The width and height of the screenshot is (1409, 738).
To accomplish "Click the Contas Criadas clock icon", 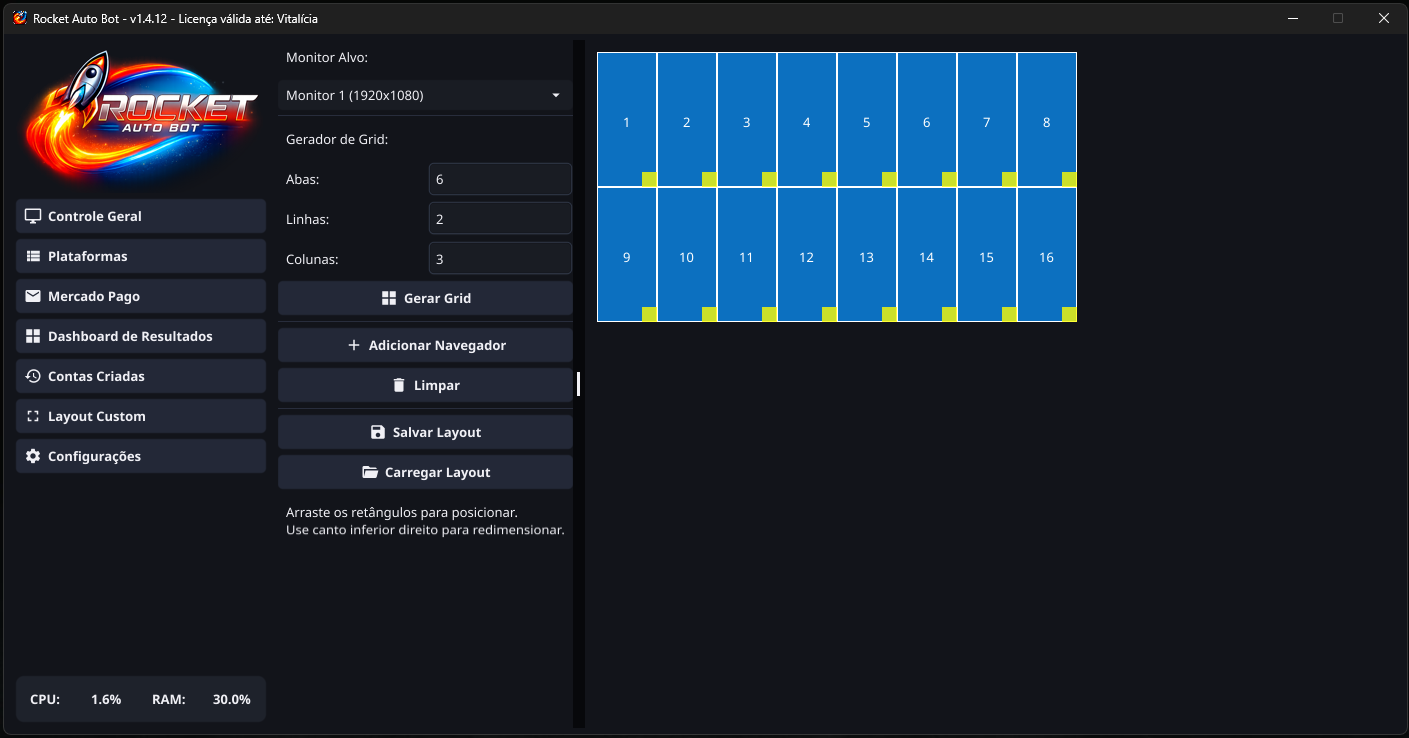I will [33, 376].
